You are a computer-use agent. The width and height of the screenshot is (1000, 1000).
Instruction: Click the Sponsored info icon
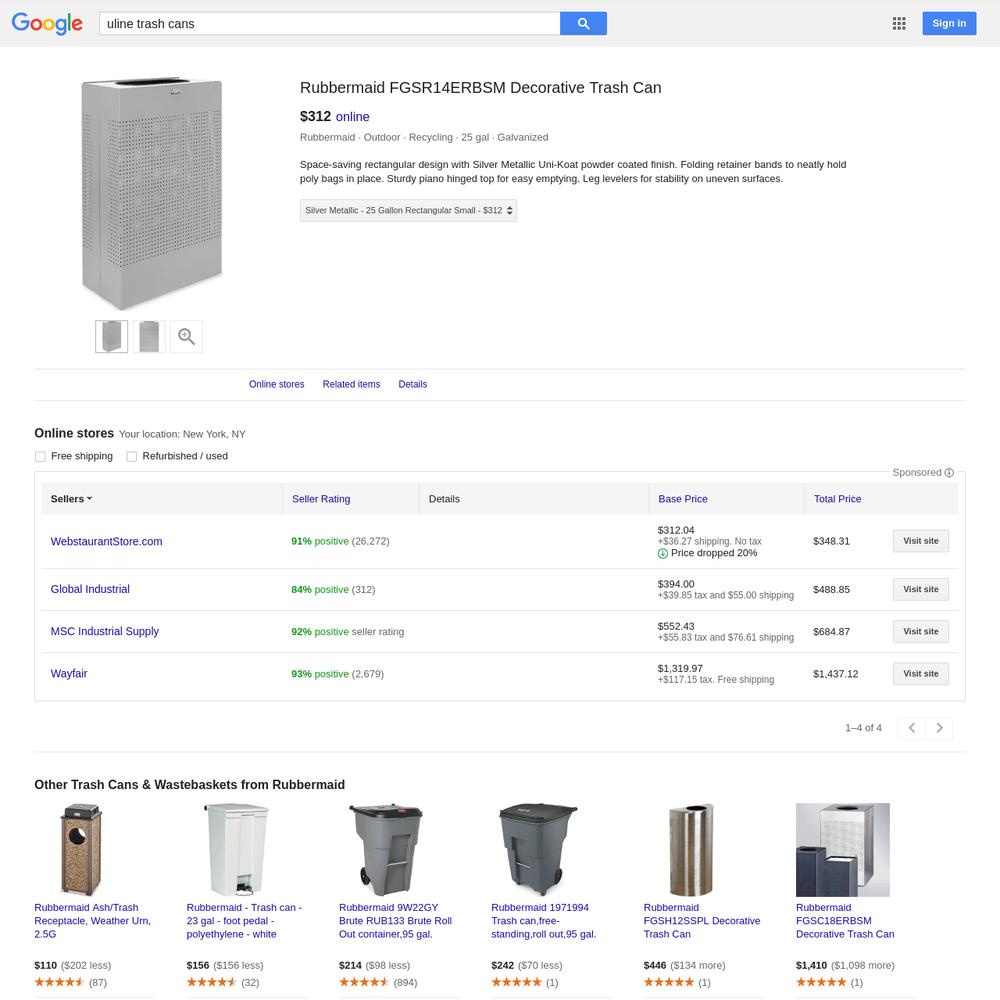pos(949,473)
